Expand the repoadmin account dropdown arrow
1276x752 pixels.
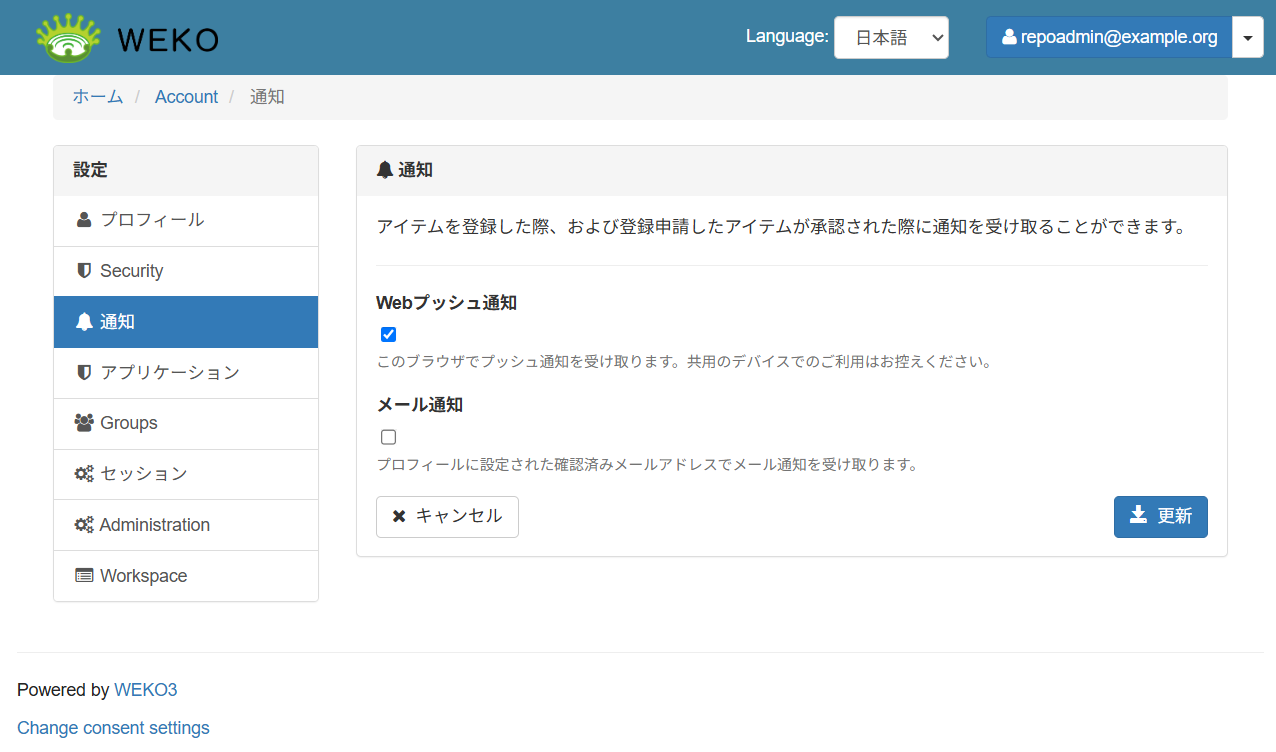click(1247, 36)
